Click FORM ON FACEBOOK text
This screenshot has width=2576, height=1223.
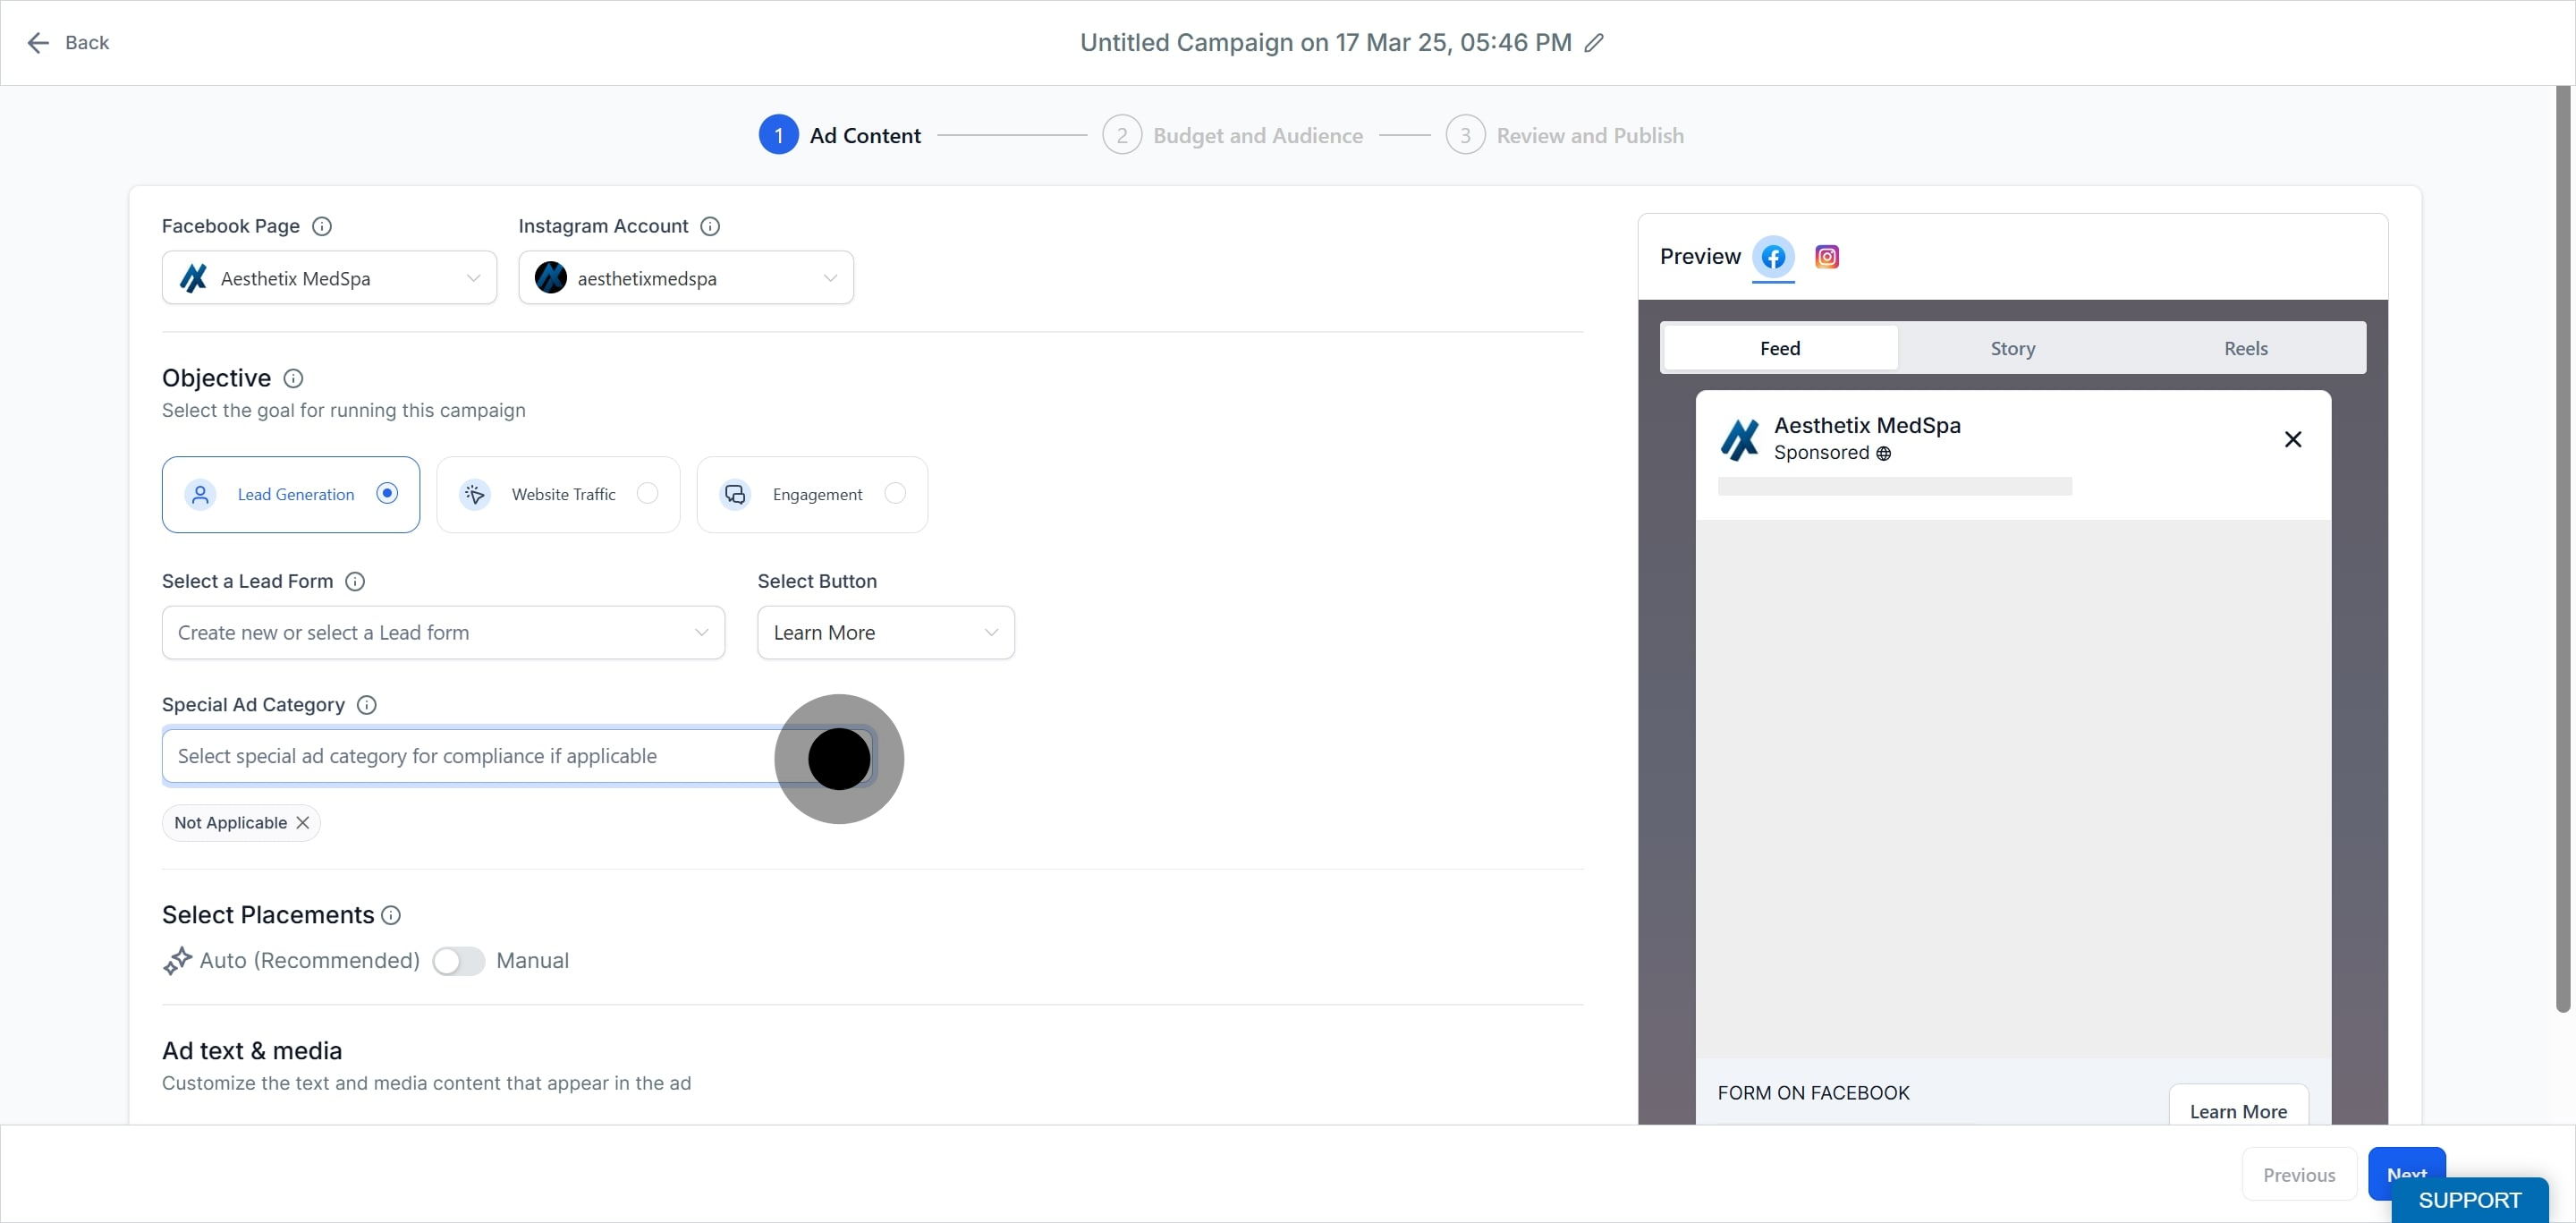tap(1813, 1093)
